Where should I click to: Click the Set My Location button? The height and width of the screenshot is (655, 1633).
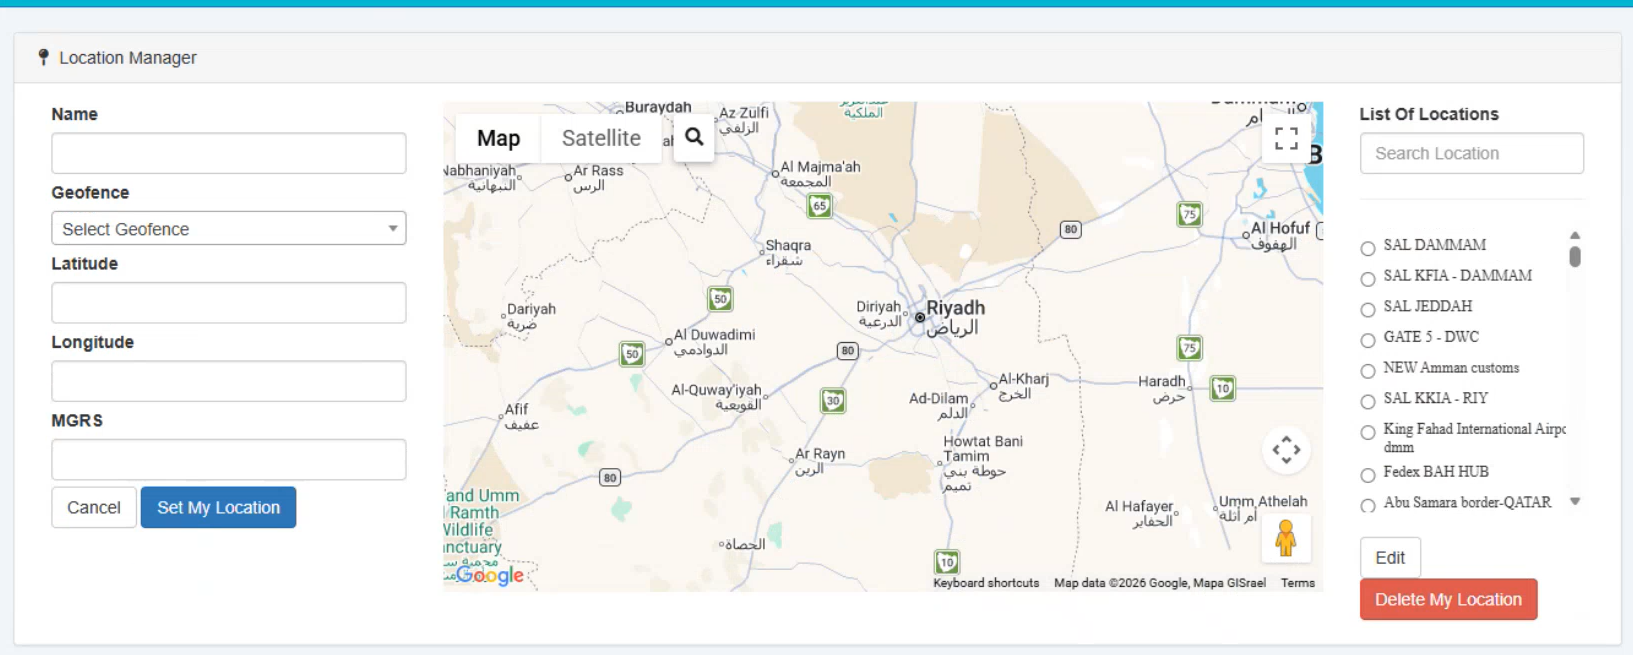tap(218, 507)
